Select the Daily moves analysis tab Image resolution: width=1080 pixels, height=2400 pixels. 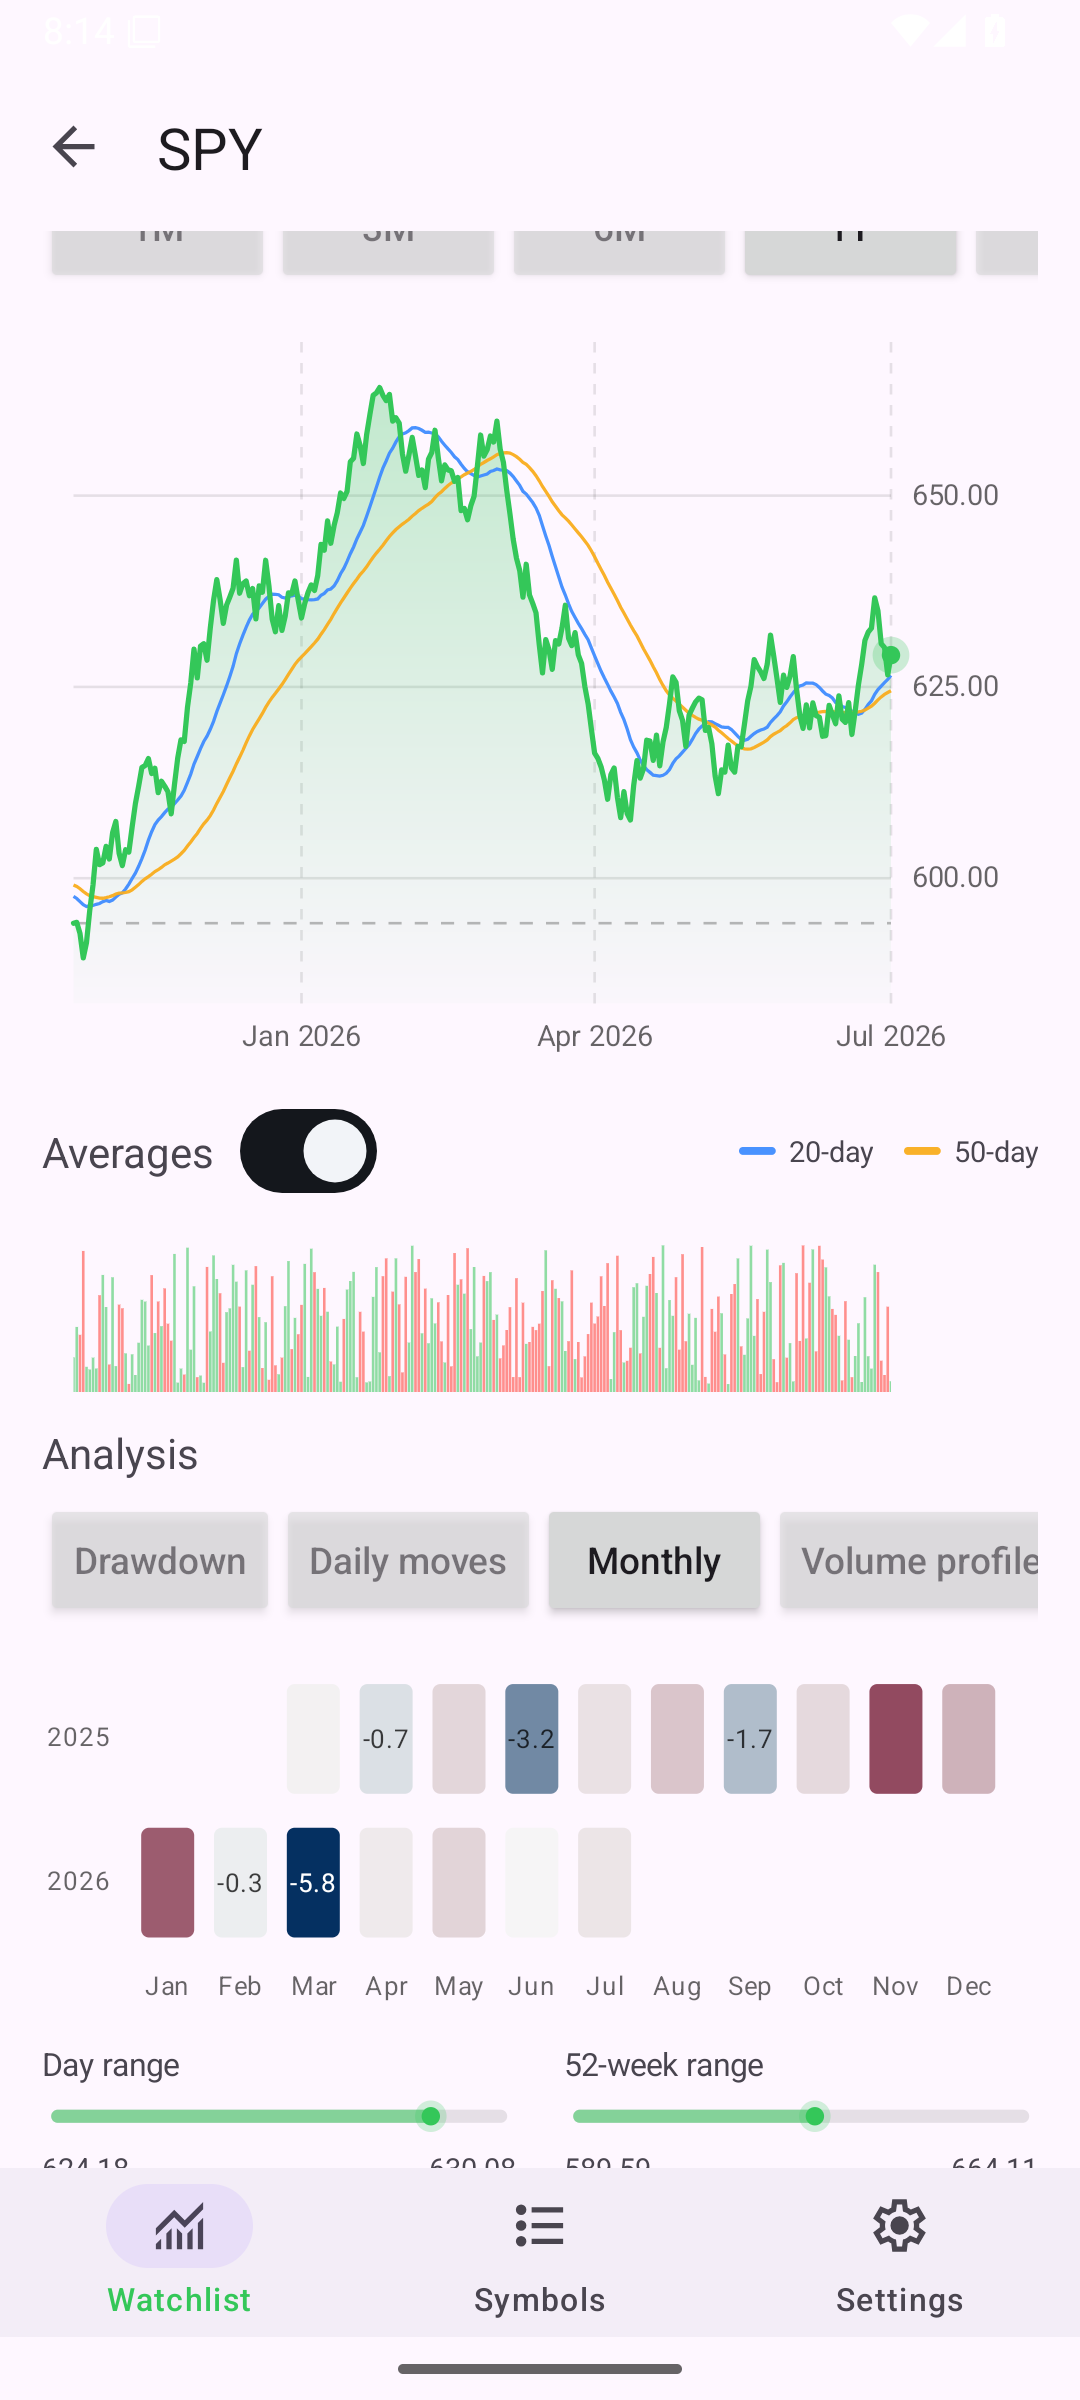408,1561
